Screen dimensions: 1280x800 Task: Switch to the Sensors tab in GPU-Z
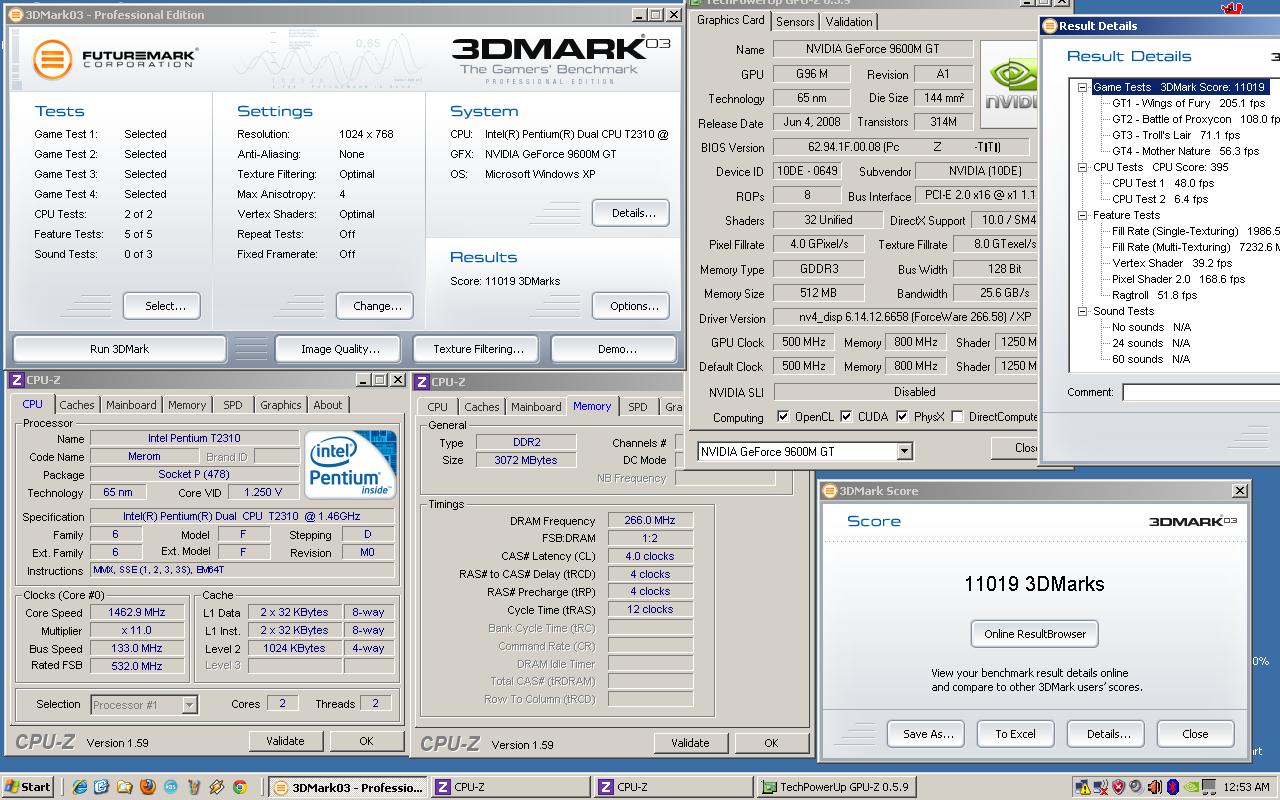pos(795,21)
